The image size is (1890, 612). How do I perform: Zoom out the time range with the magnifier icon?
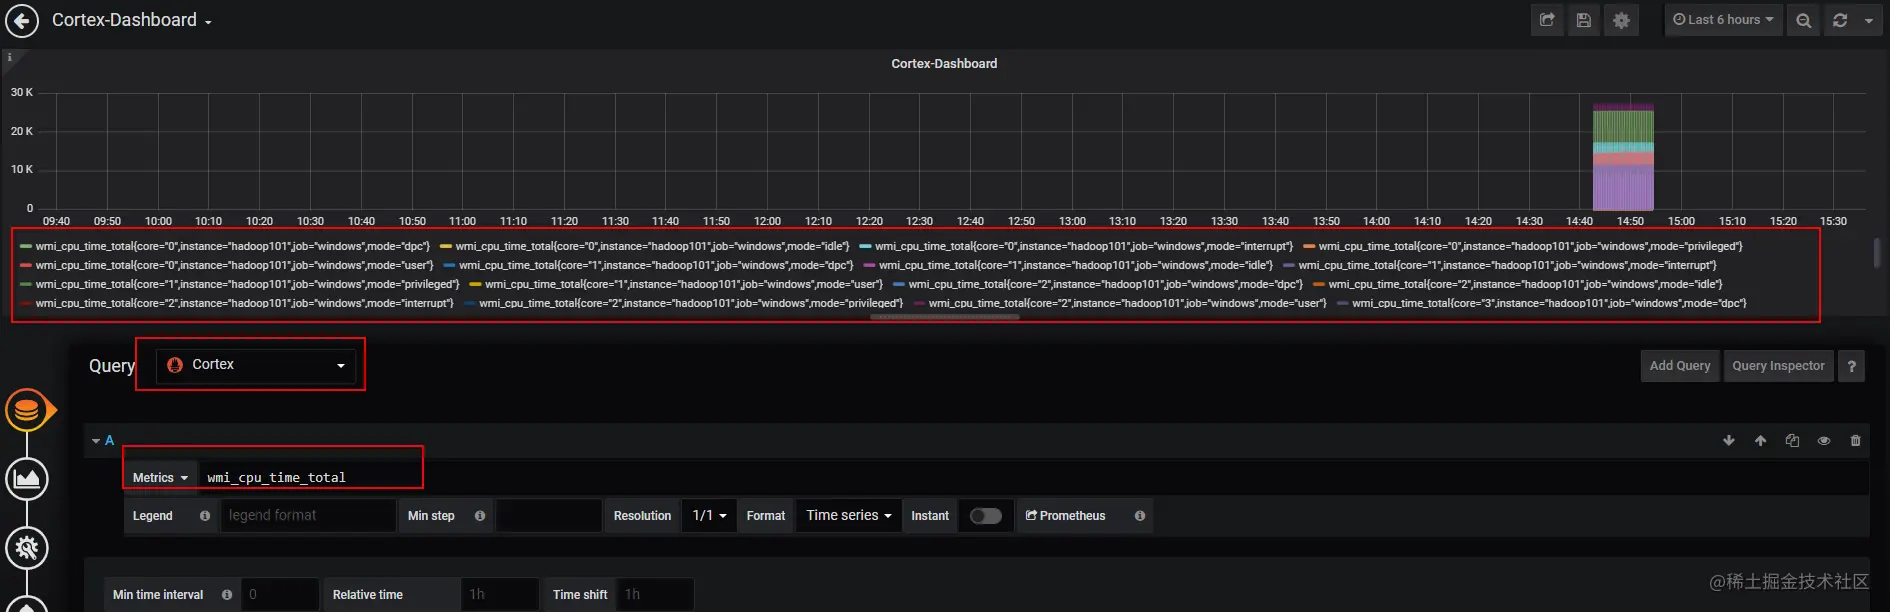(1803, 20)
